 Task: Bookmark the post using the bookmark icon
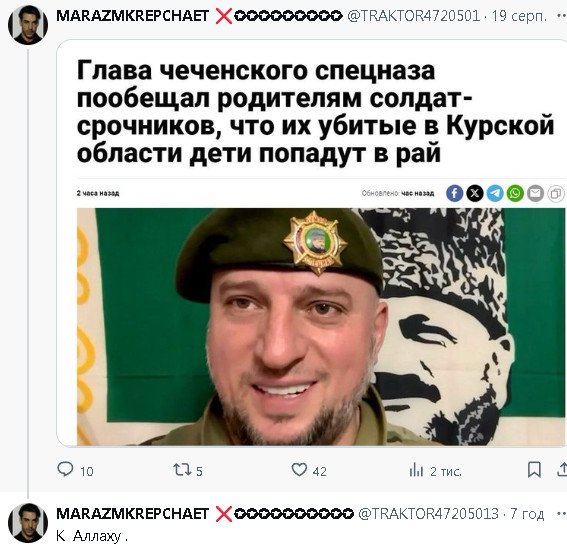point(534,470)
